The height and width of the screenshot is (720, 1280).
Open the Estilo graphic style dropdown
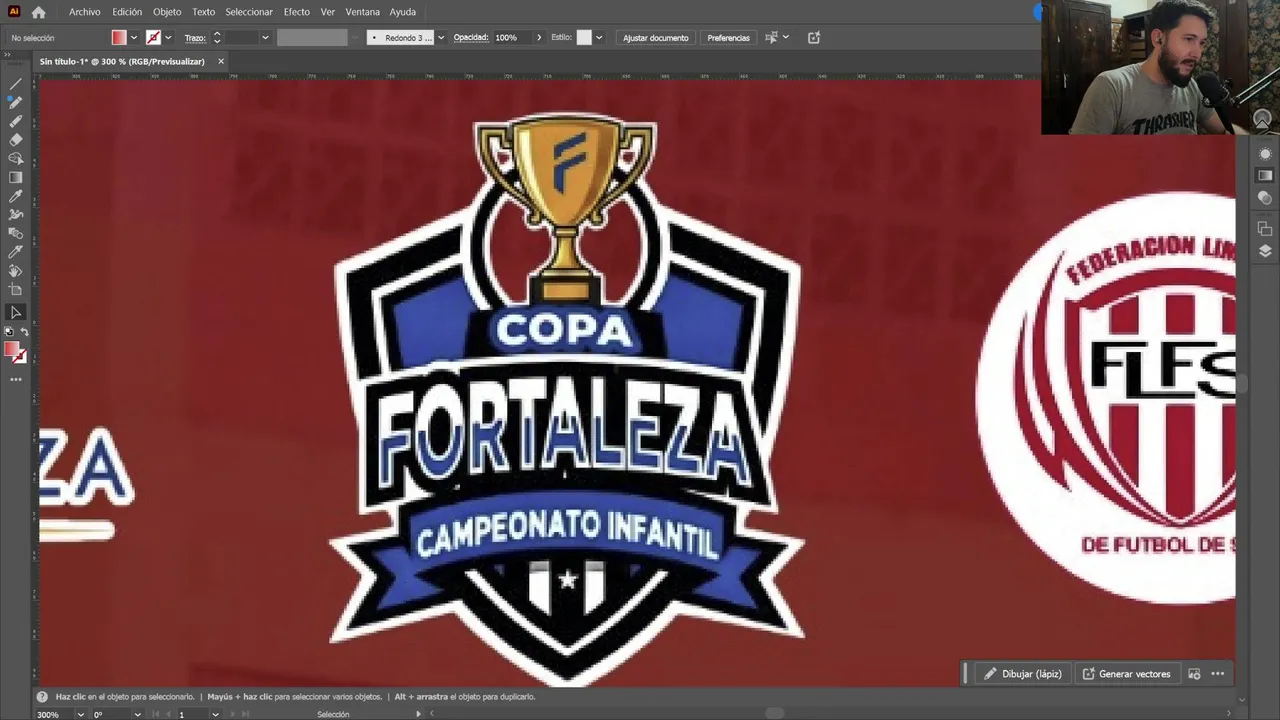coord(599,38)
